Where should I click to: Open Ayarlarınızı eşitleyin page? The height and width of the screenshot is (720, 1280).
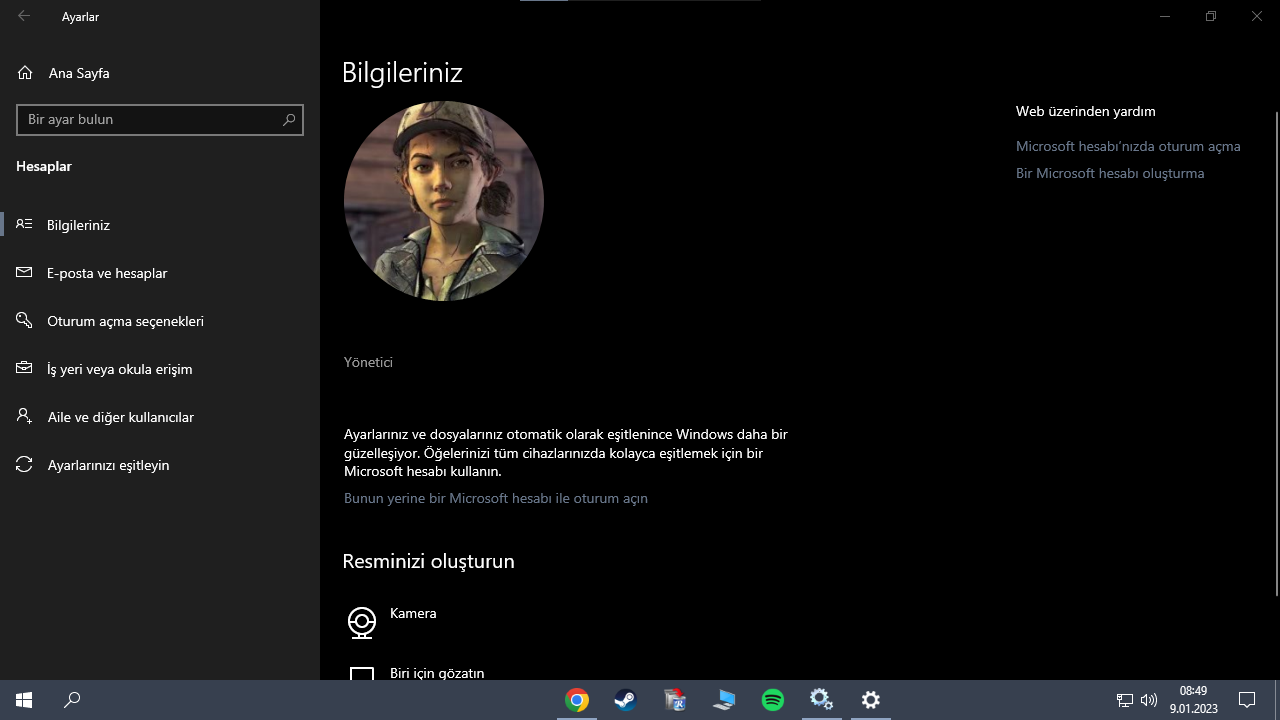pos(160,465)
